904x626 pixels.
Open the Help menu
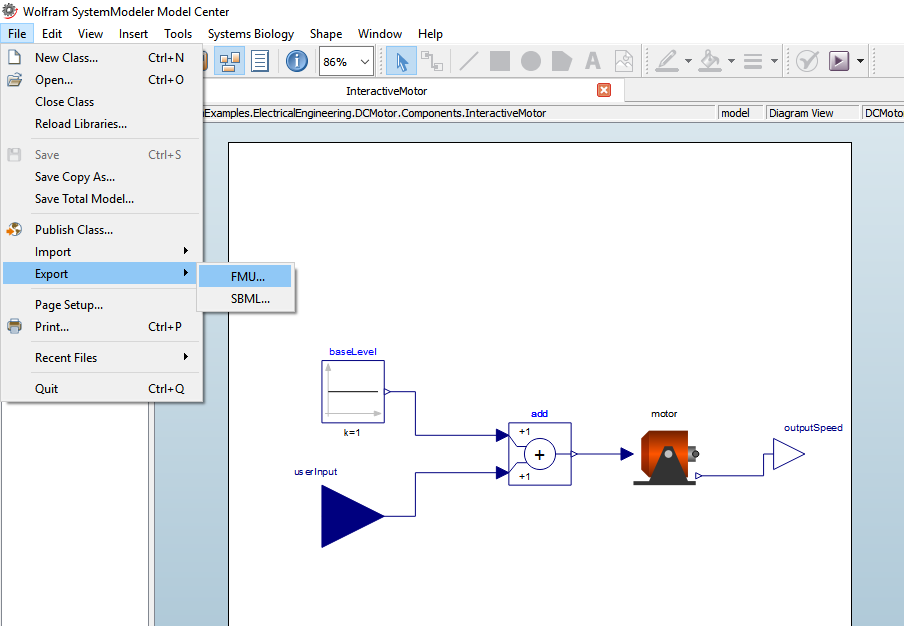point(430,34)
